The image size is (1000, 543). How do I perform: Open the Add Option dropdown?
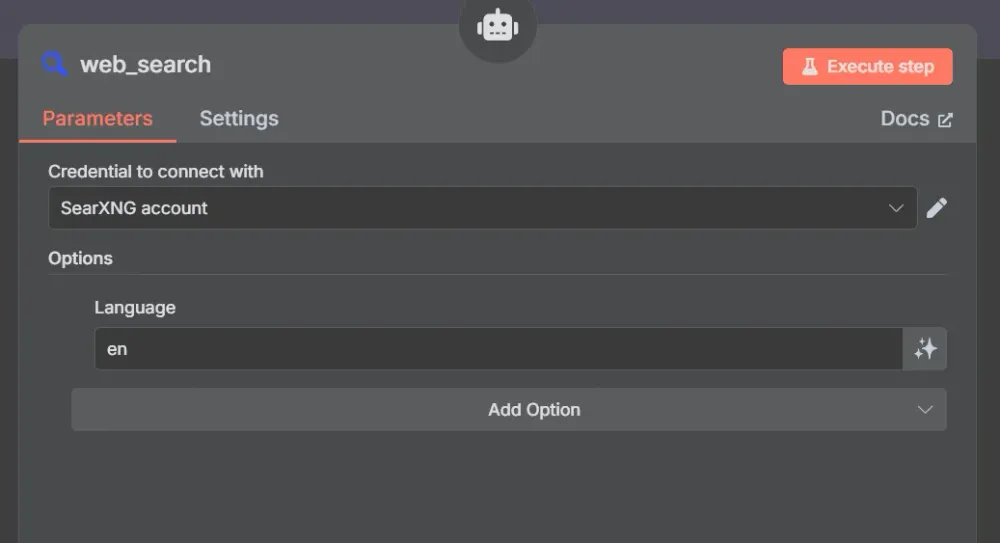click(x=509, y=410)
